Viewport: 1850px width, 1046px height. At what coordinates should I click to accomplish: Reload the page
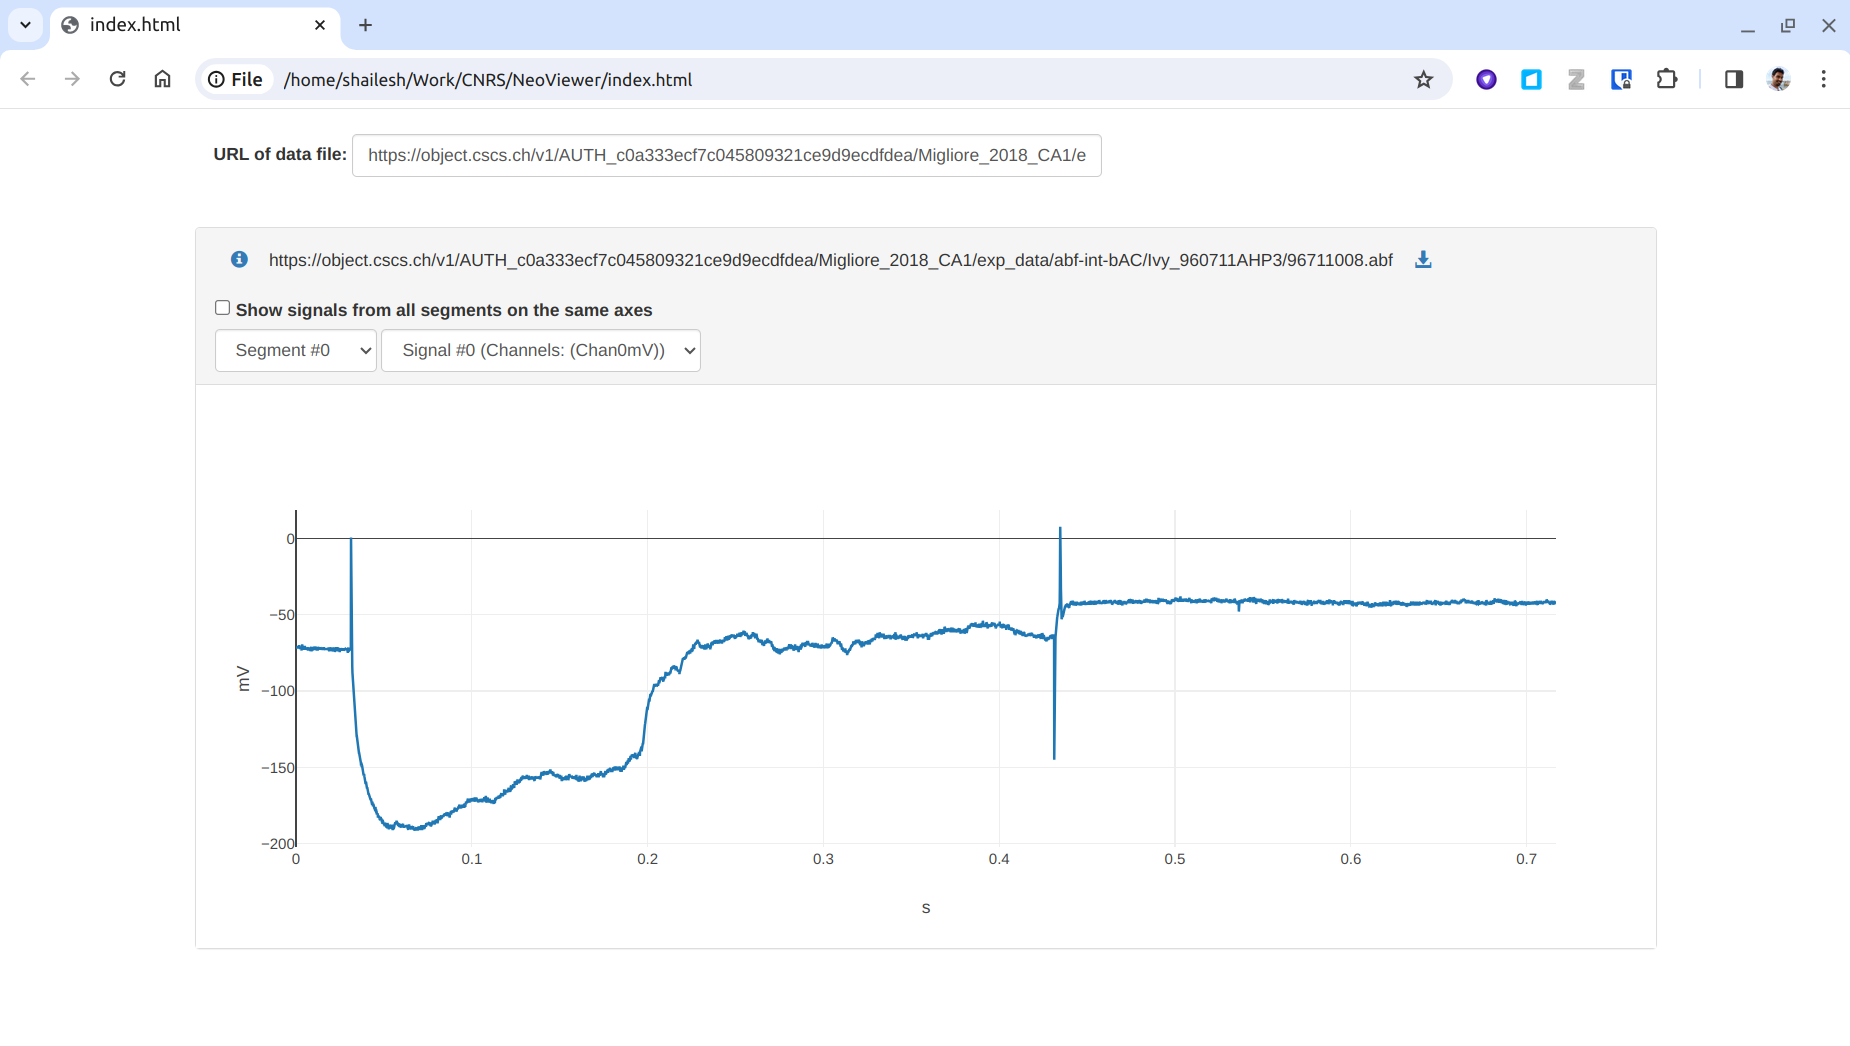click(x=117, y=80)
